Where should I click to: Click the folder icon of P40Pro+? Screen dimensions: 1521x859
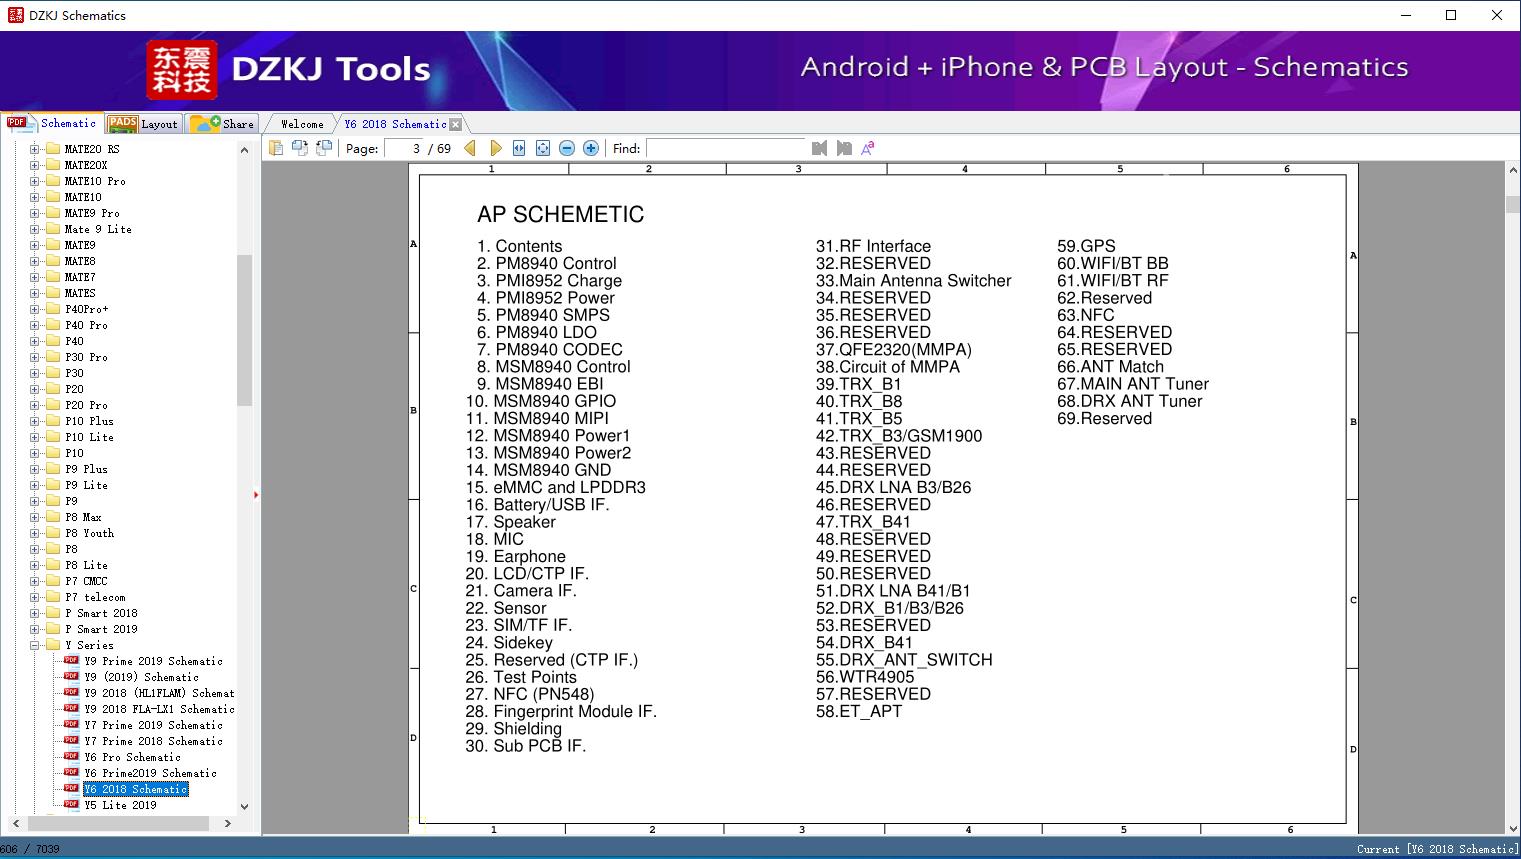click(x=53, y=309)
